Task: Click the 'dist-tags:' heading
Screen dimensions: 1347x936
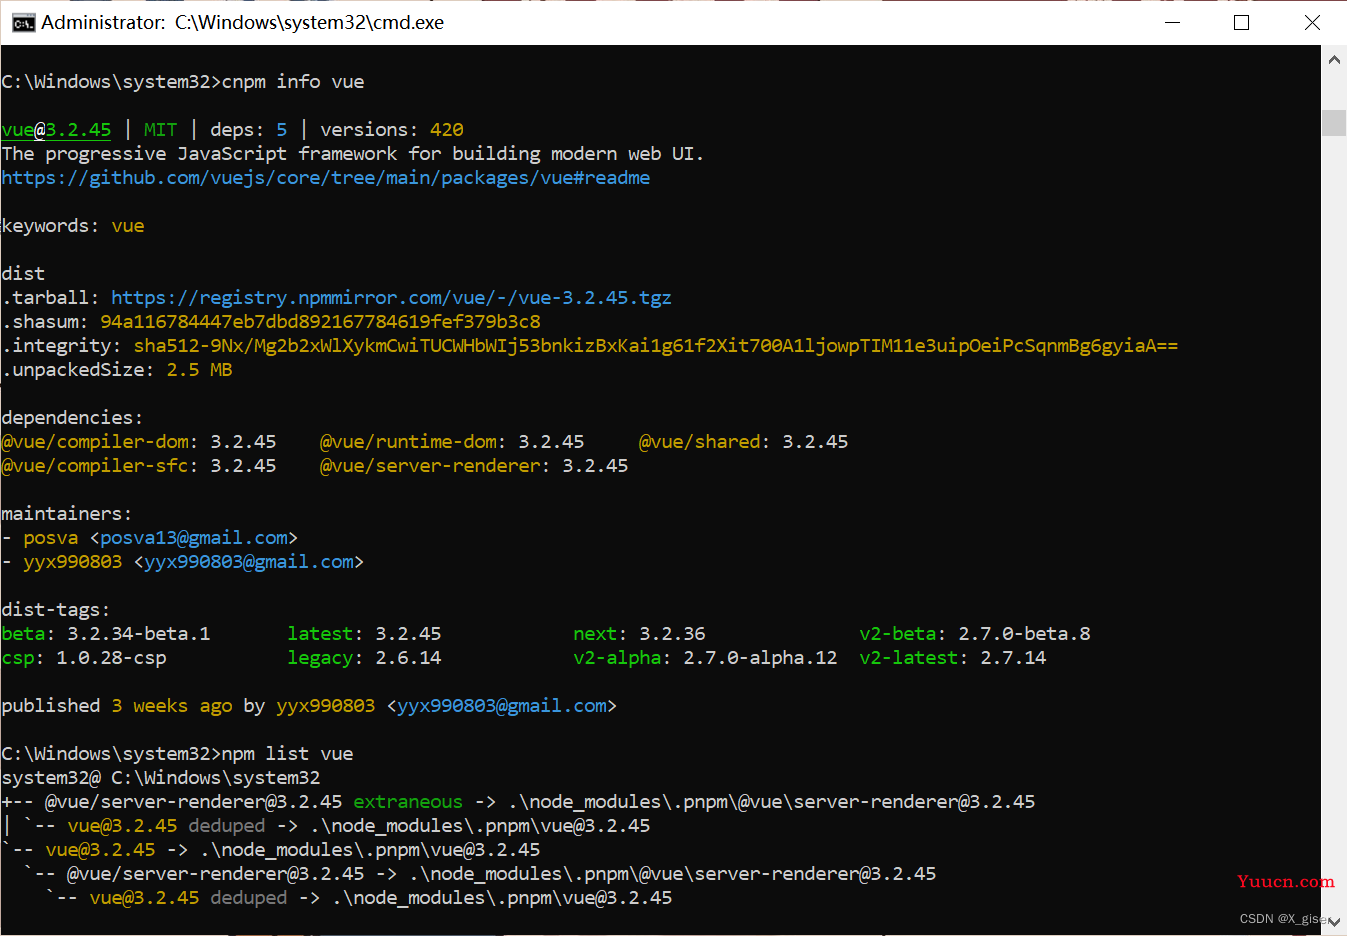Action: coord(56,610)
